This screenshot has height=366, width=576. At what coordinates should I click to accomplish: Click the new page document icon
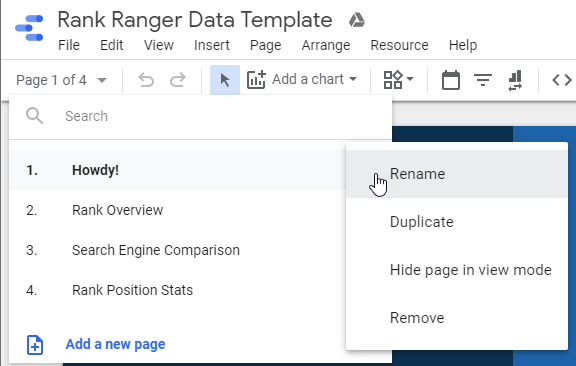point(35,345)
